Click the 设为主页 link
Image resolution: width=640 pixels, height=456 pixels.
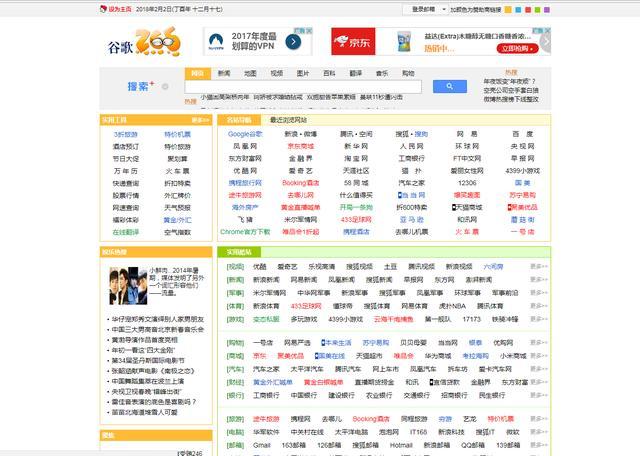(120, 9)
